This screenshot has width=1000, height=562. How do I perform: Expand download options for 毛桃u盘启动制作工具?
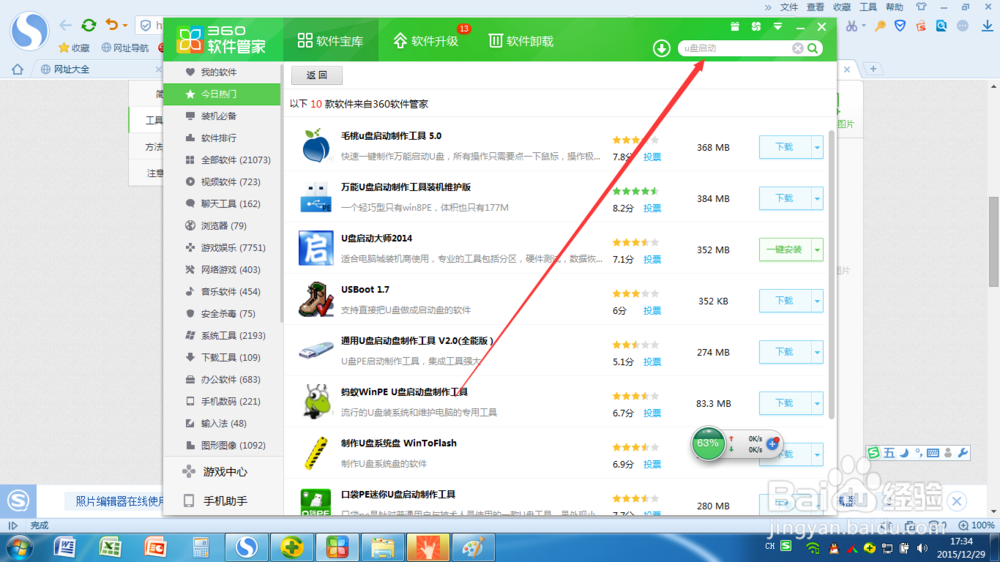pos(817,147)
